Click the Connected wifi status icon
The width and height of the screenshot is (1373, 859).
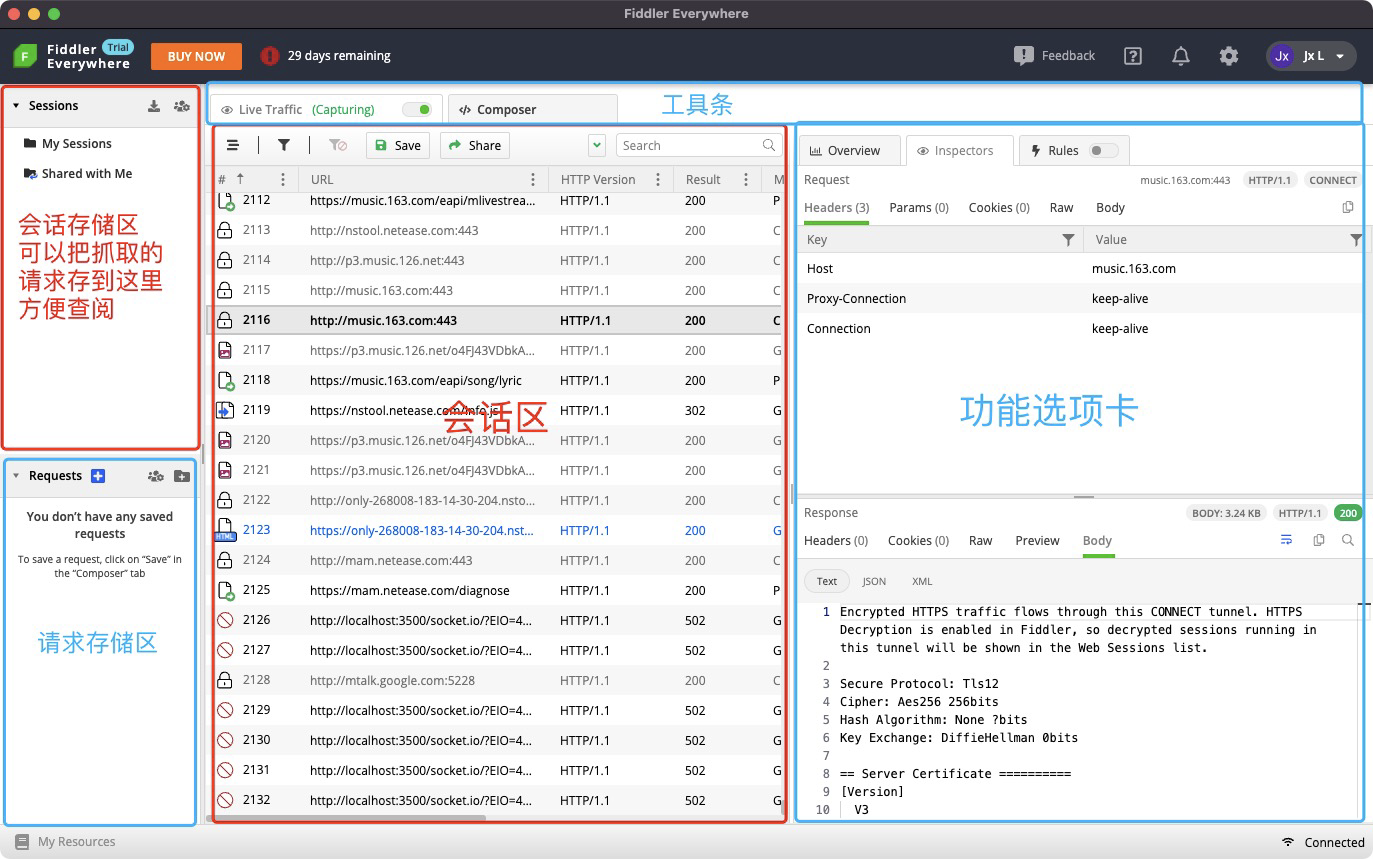click(x=1288, y=842)
